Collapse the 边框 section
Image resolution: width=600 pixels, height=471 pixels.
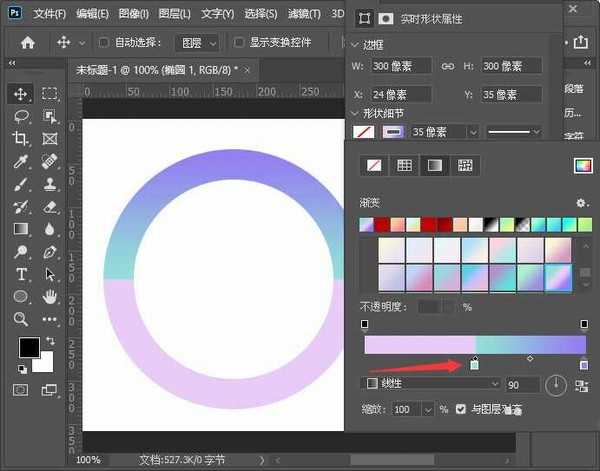[356, 46]
